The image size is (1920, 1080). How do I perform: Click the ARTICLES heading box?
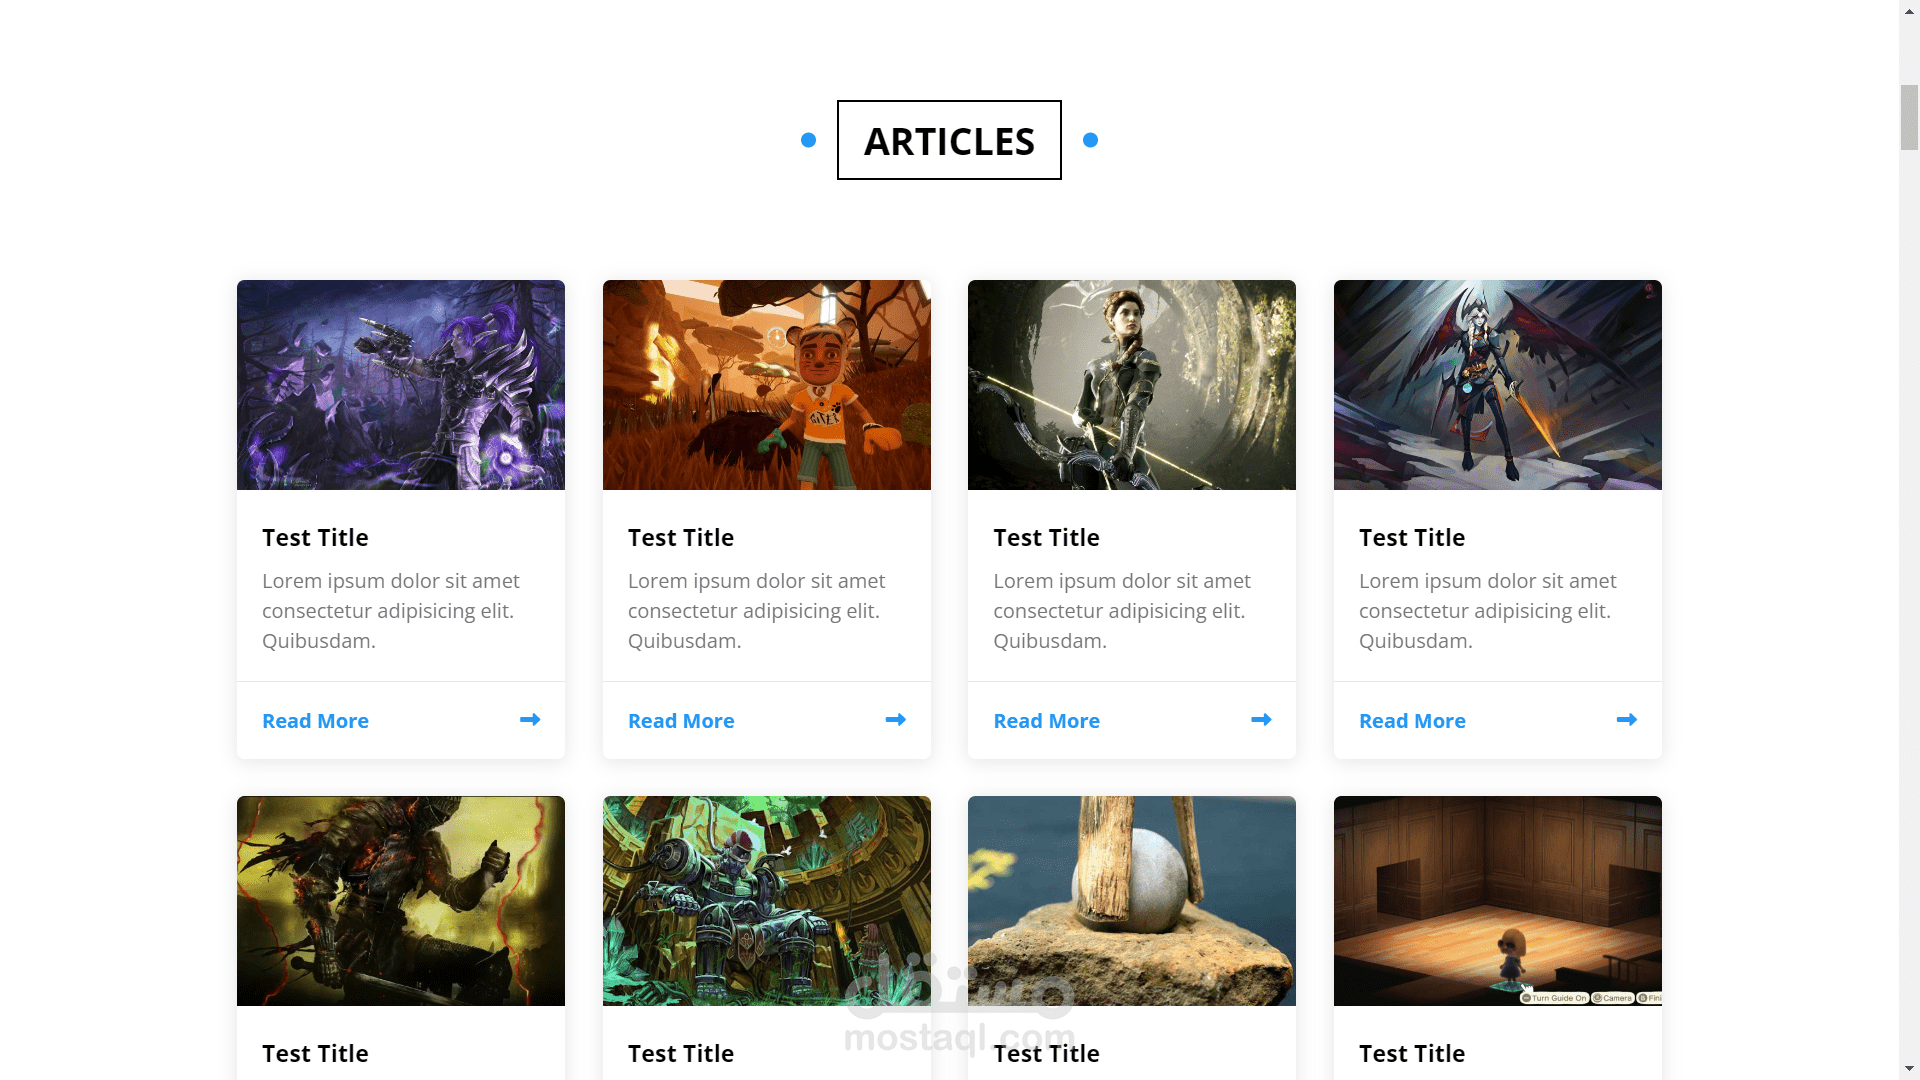pos(949,140)
